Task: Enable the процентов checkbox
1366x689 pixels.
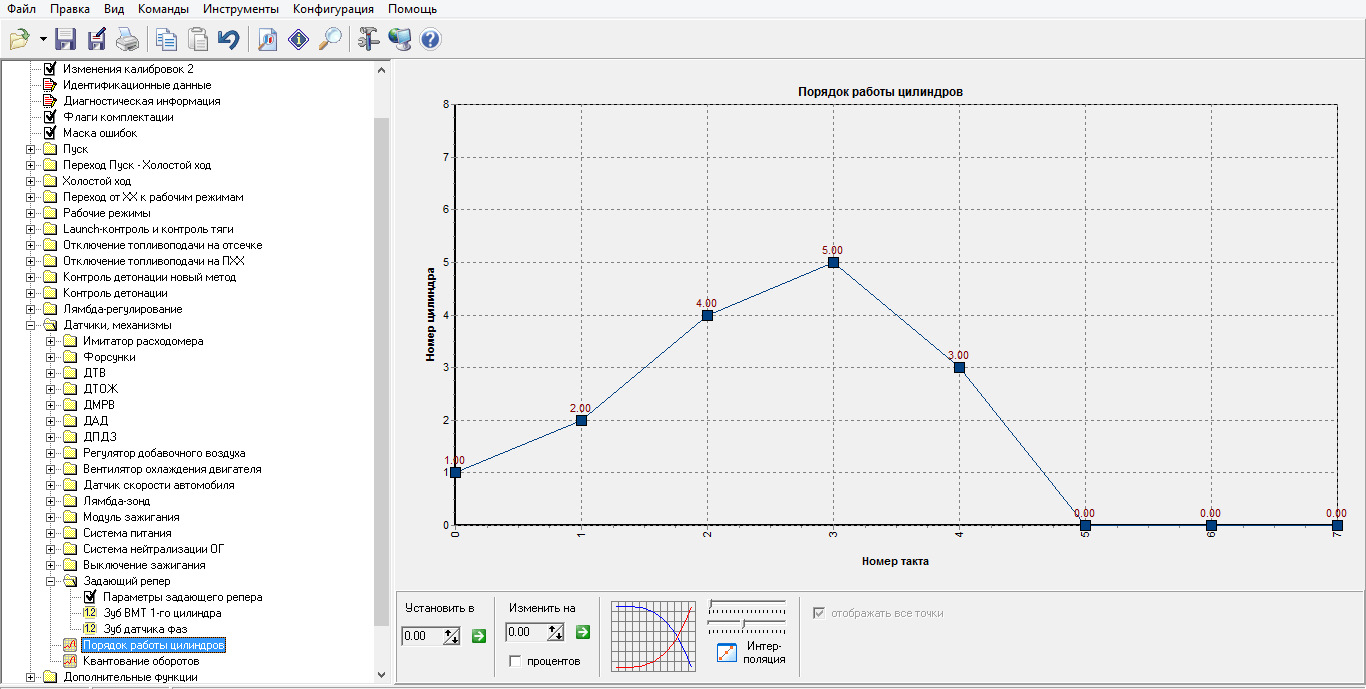Action: coord(514,661)
